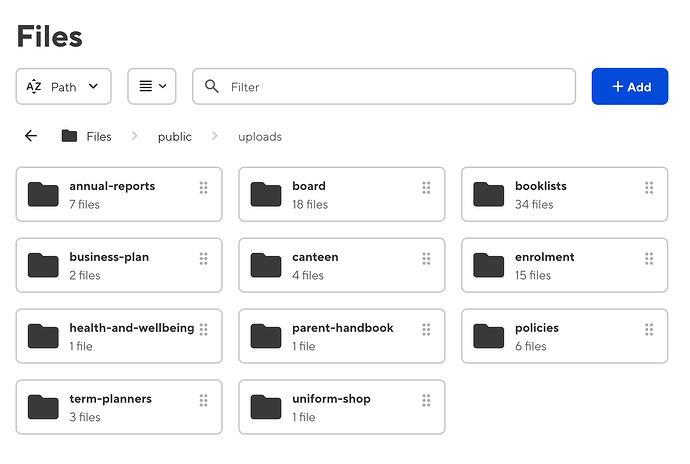
Task: Expand the list view mode dropdown
Action: tap(151, 87)
